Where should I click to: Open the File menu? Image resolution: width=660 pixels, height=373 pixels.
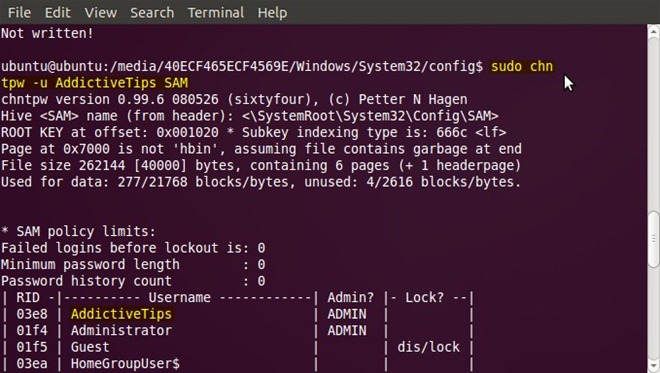tap(19, 13)
